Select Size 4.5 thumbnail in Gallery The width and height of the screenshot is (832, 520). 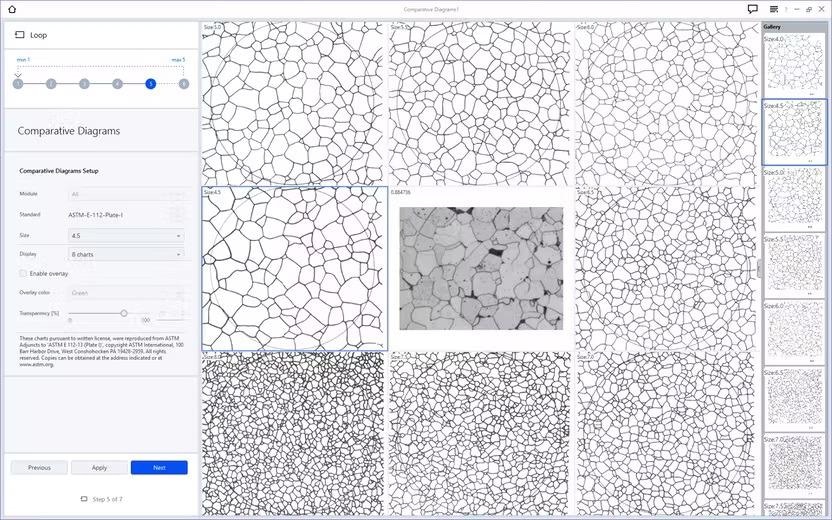coord(794,132)
